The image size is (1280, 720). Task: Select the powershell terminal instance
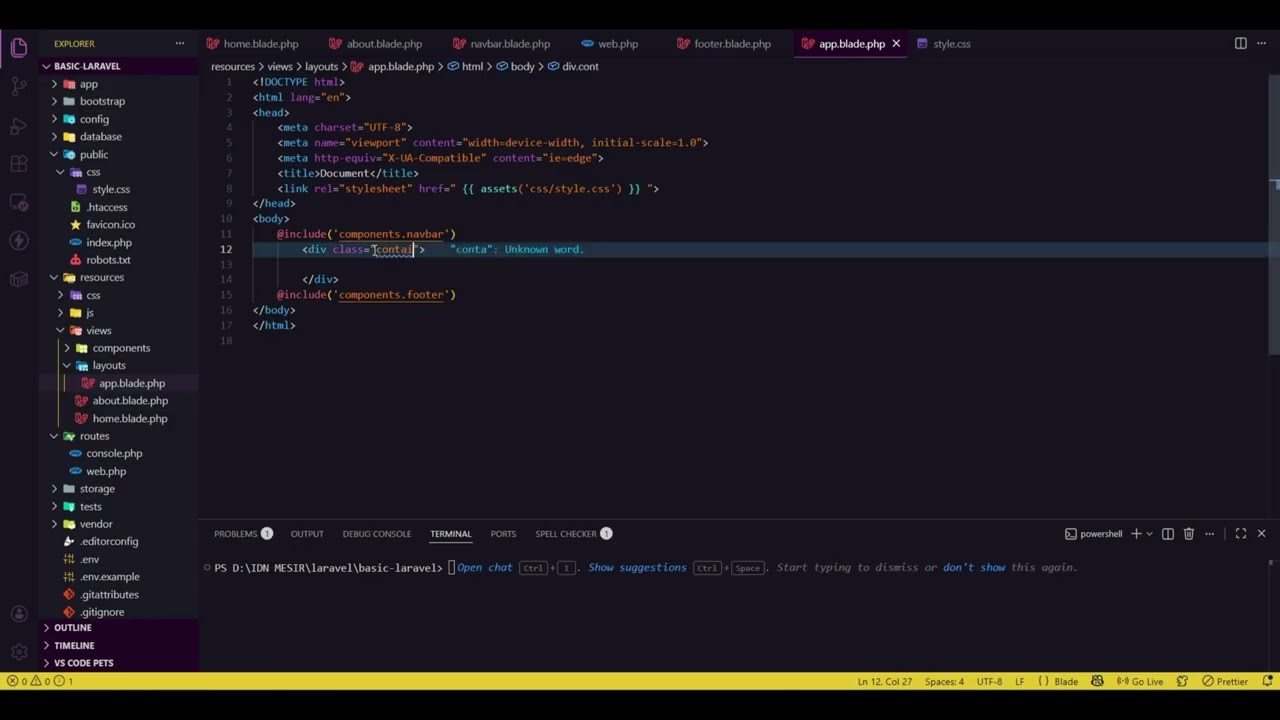tap(1094, 534)
